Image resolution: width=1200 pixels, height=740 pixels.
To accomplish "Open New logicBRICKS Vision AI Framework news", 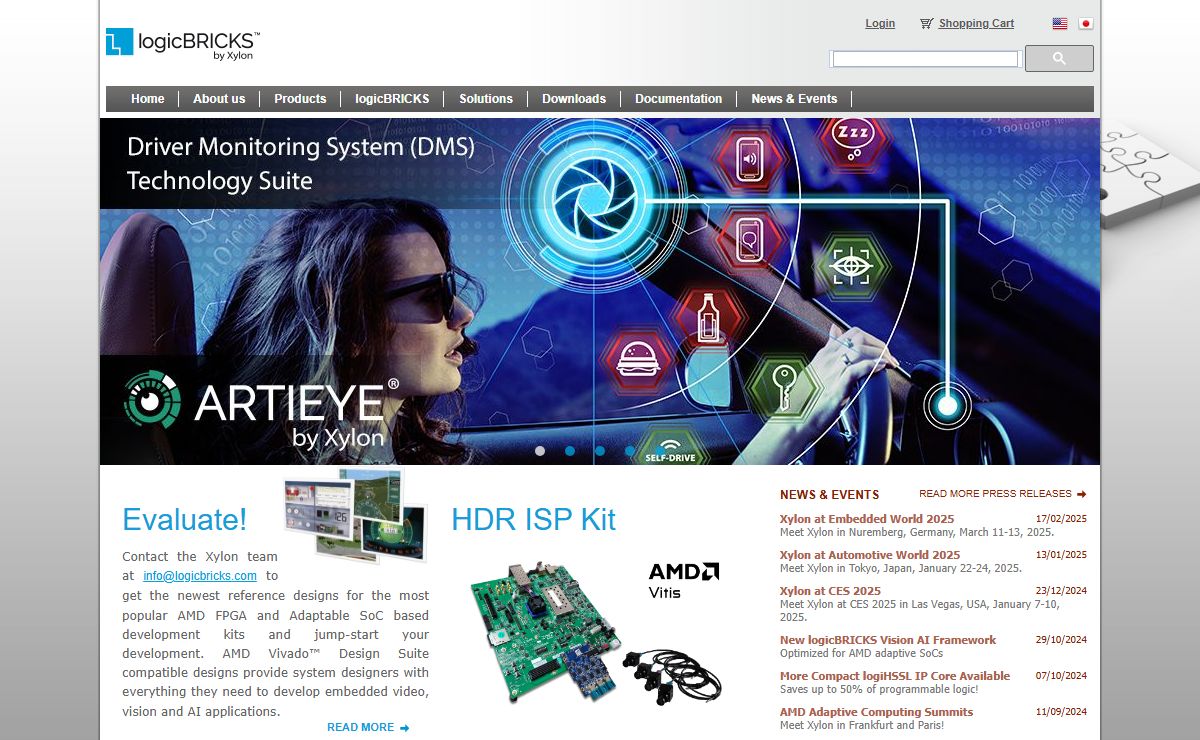I will (888, 640).
